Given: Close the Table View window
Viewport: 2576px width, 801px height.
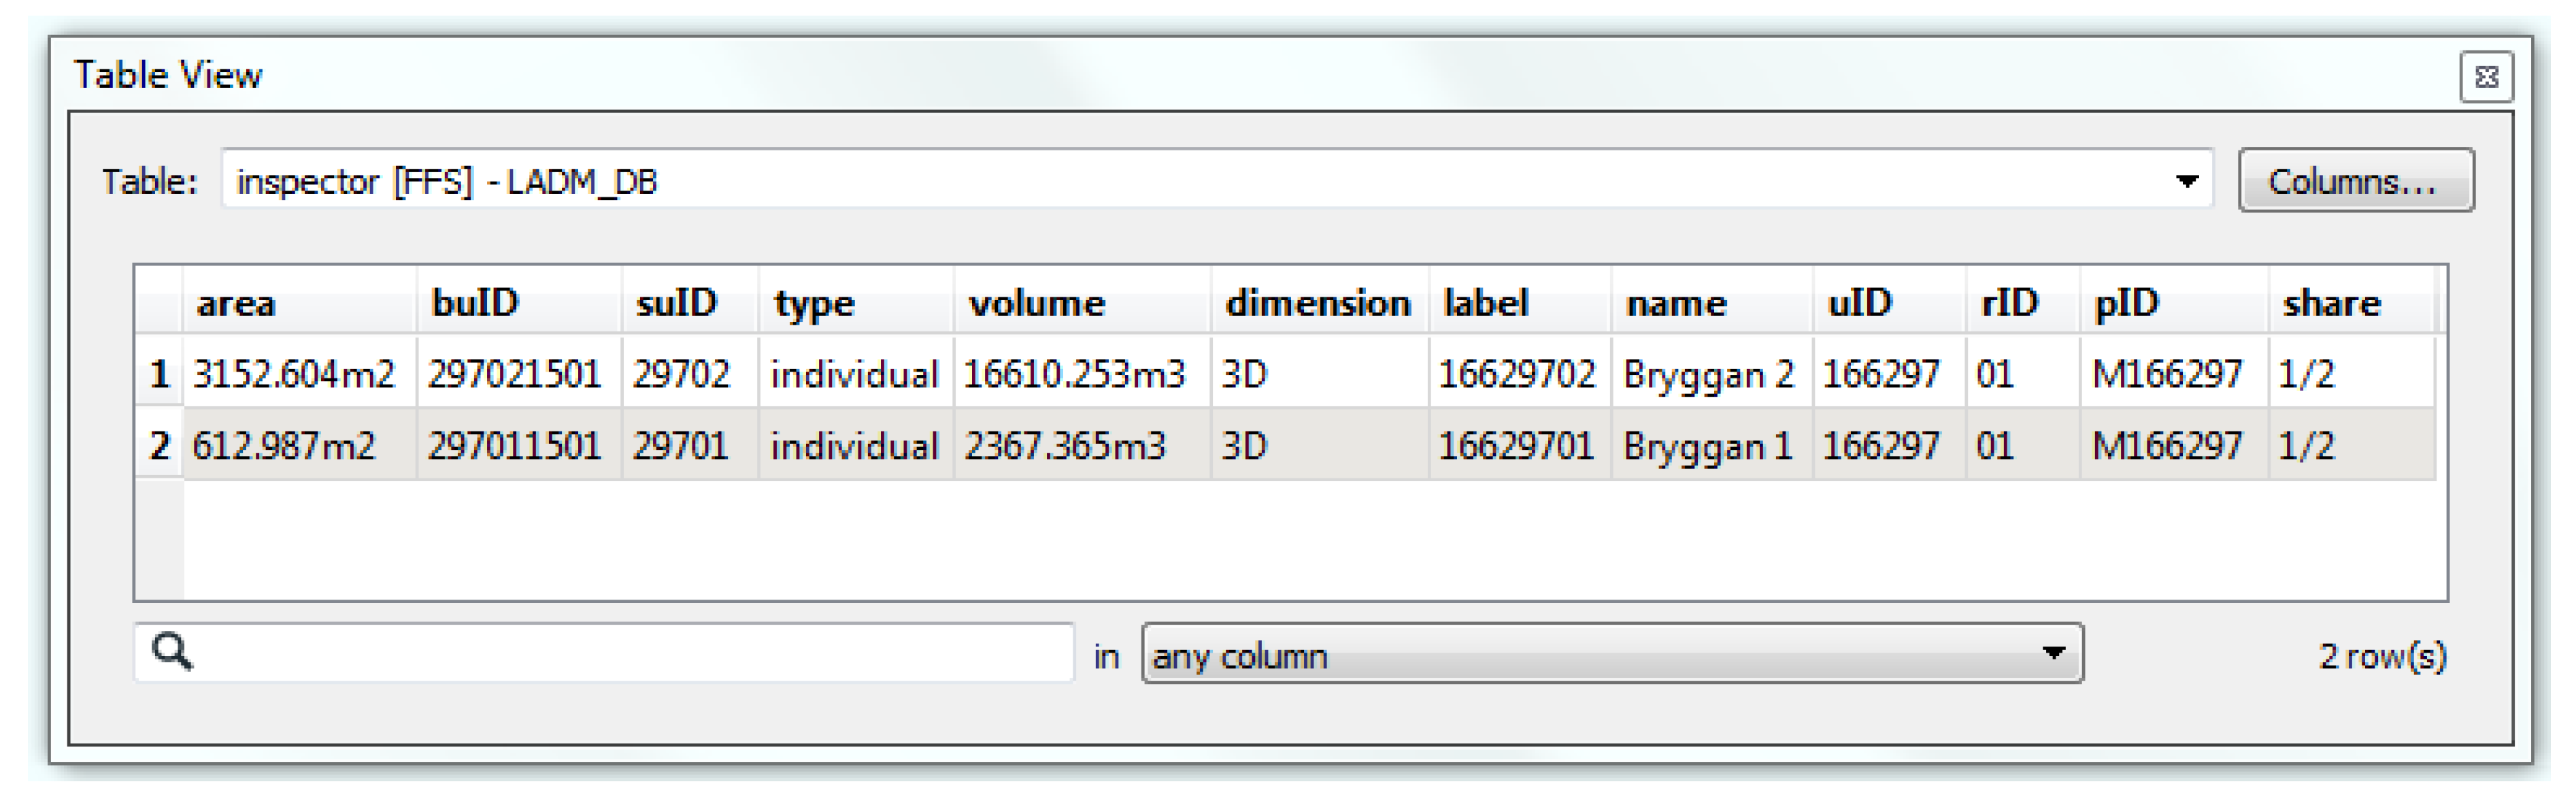Looking at the screenshot, I should point(2486,77).
